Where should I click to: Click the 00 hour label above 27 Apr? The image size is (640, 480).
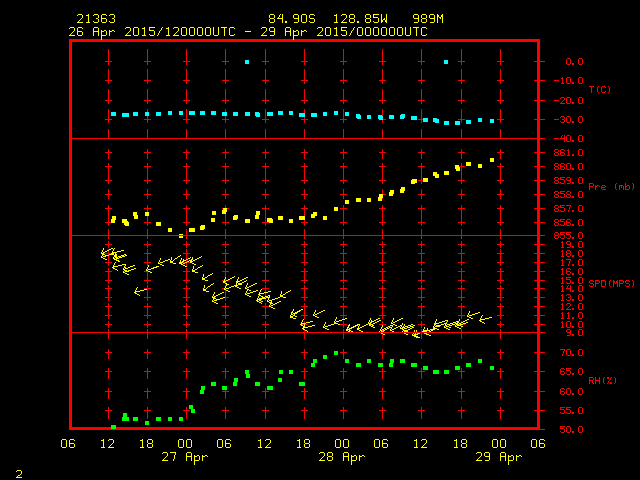[x=185, y=444]
